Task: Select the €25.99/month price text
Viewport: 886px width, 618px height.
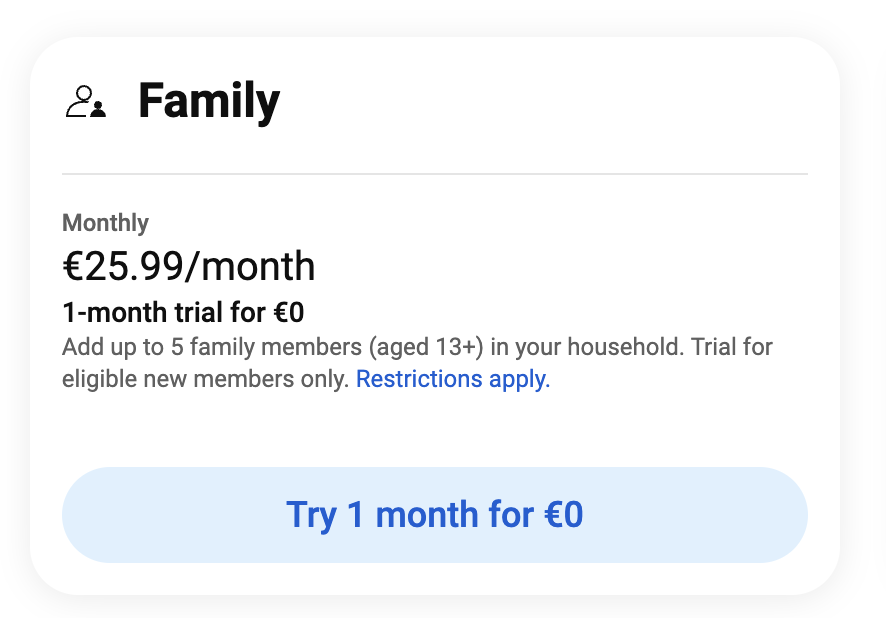Action: coord(189,266)
